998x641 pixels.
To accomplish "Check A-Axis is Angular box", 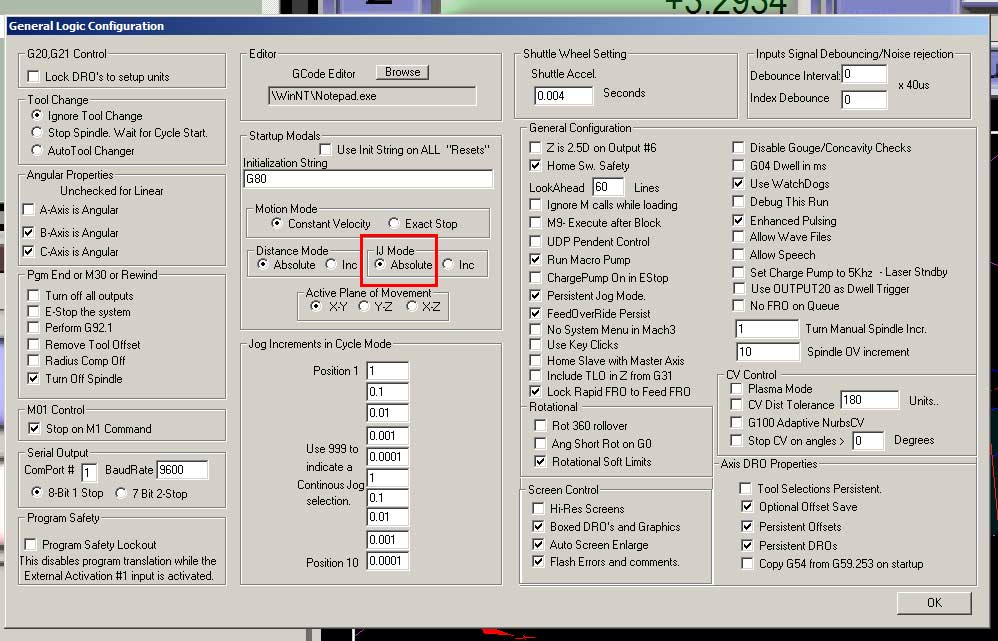I will pyautogui.click(x=29, y=210).
